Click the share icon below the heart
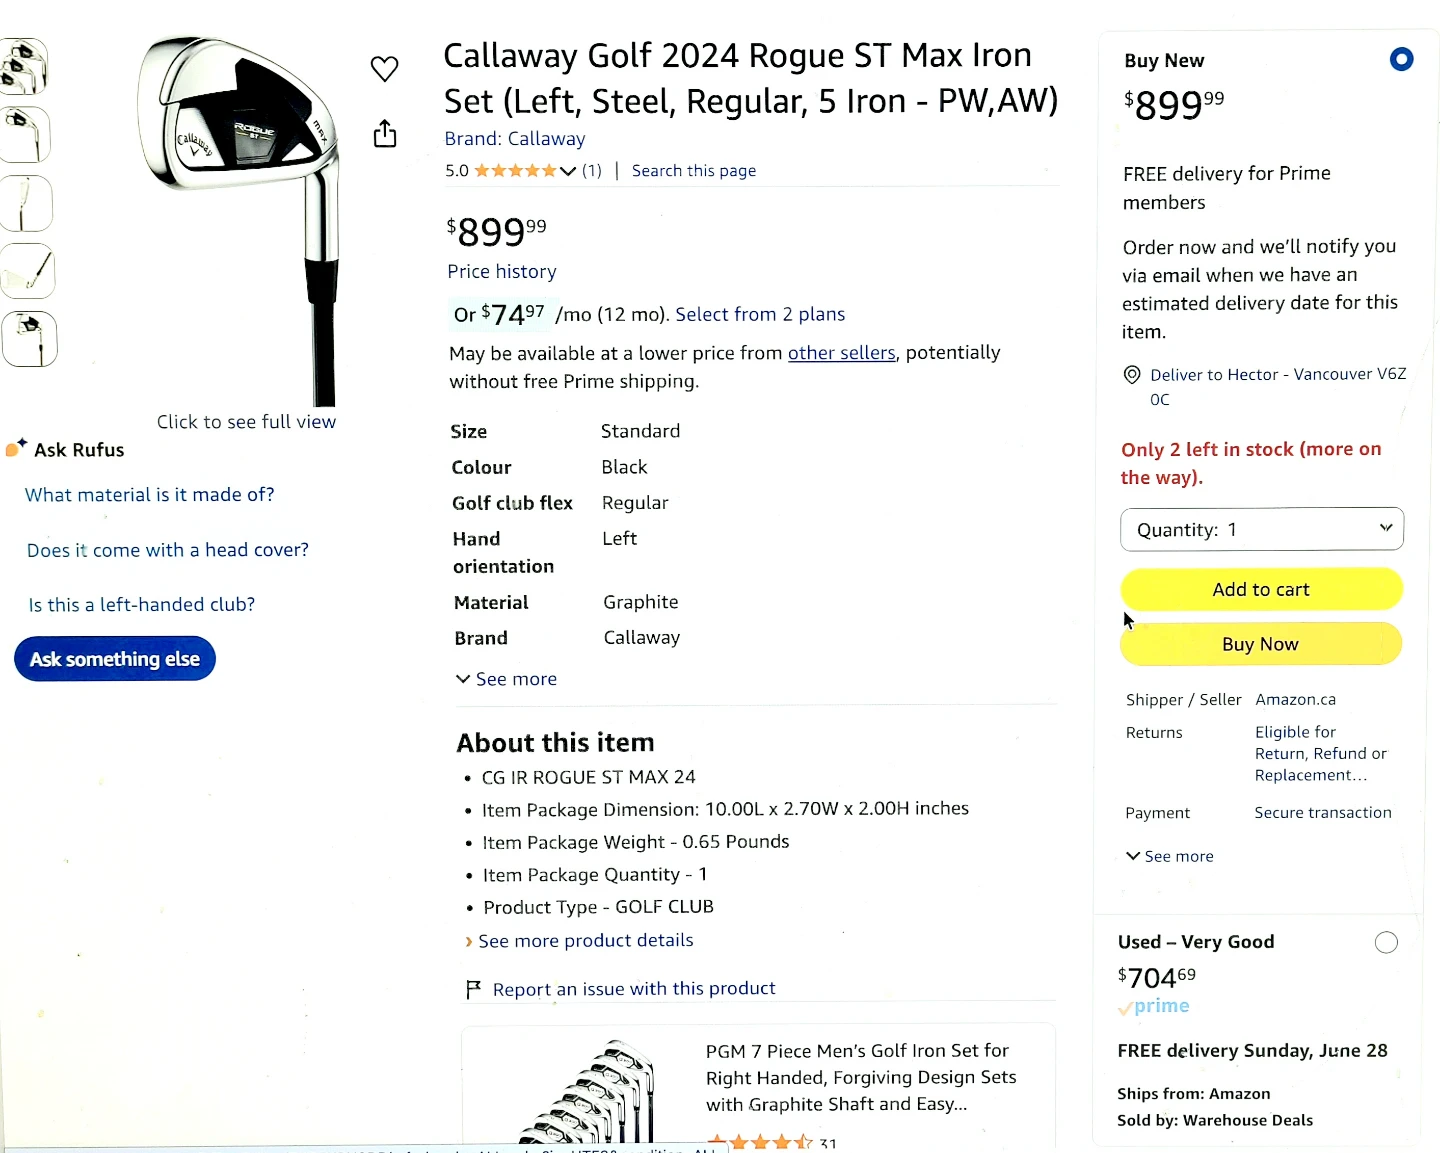The height and width of the screenshot is (1153, 1440). point(385,134)
